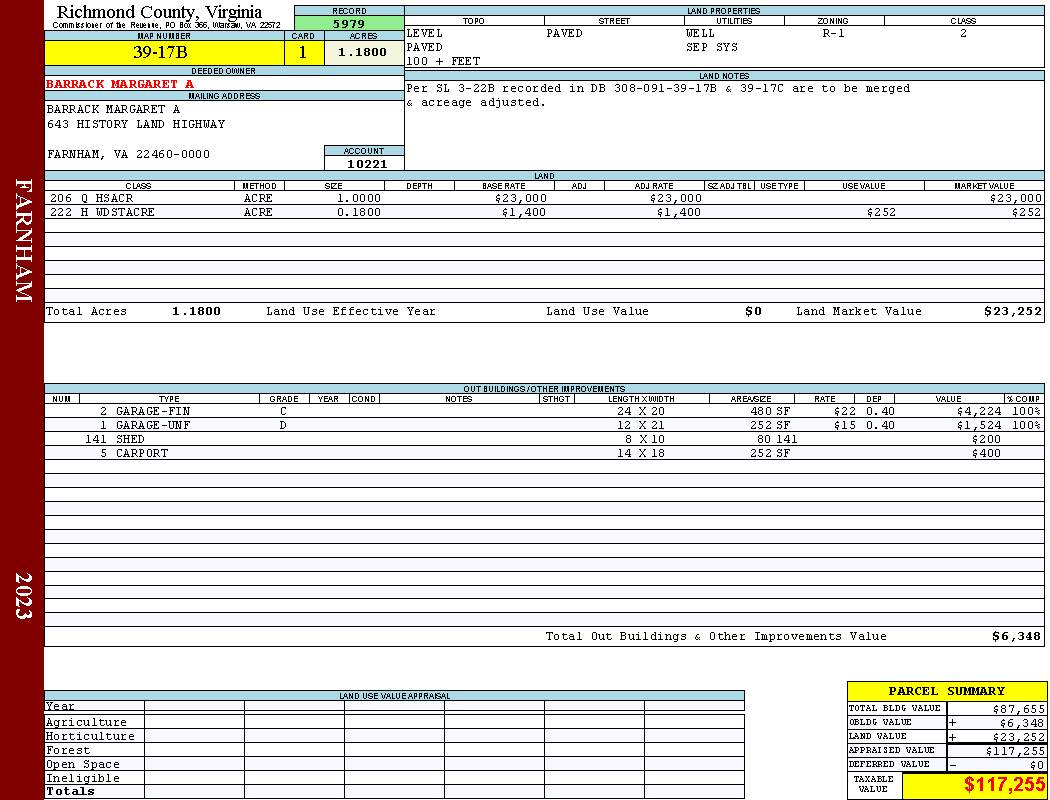Click the Parcel Summary yellow header
Viewport: 1050px width, 800px height.
[946, 691]
